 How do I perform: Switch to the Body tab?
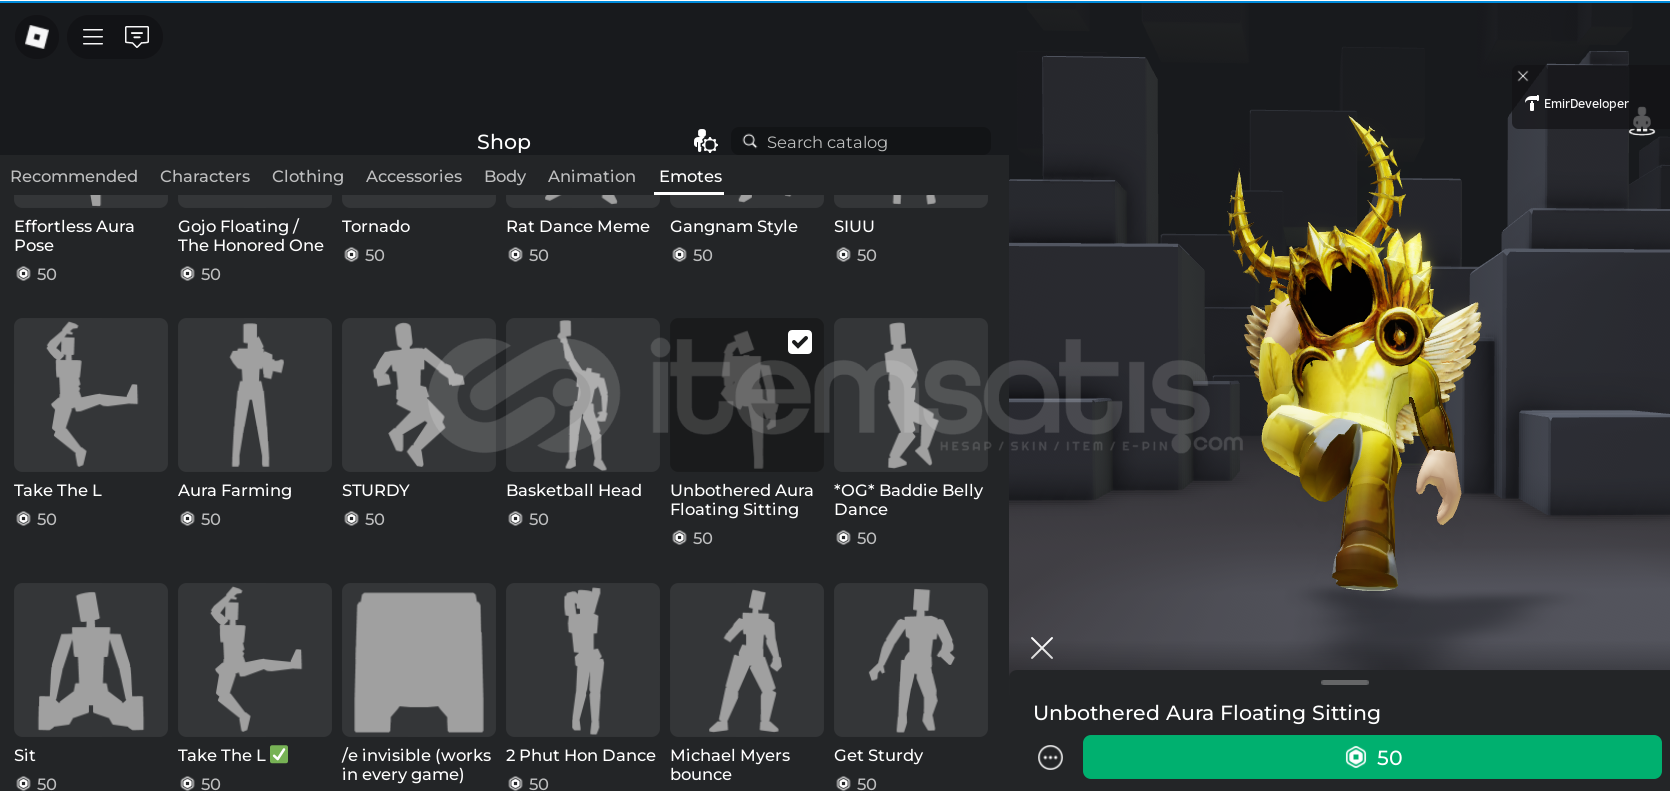click(x=505, y=176)
